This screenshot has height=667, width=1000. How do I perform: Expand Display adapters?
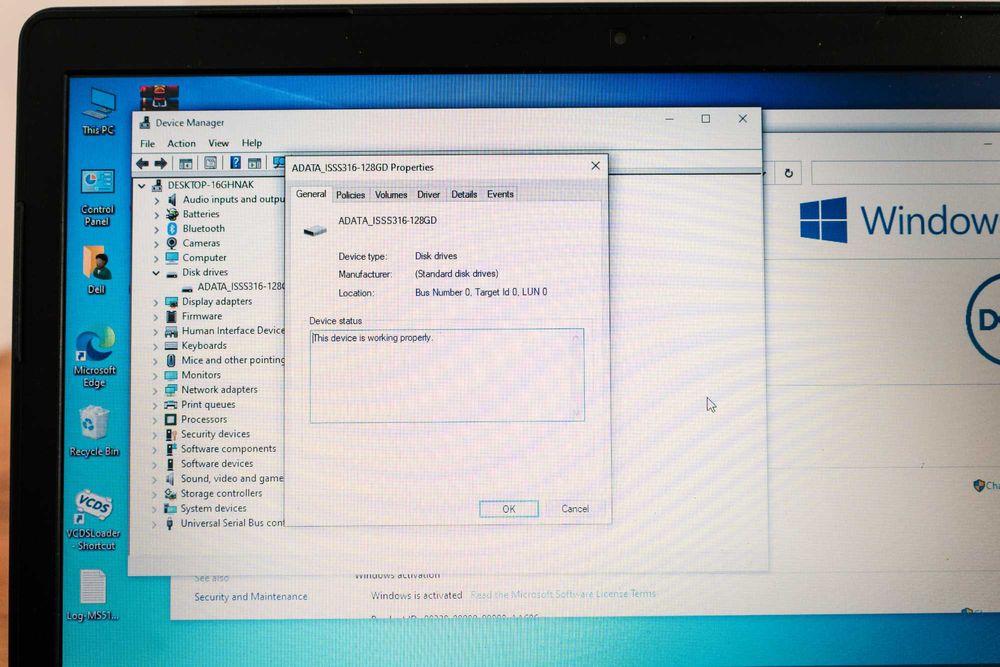[x=156, y=302]
